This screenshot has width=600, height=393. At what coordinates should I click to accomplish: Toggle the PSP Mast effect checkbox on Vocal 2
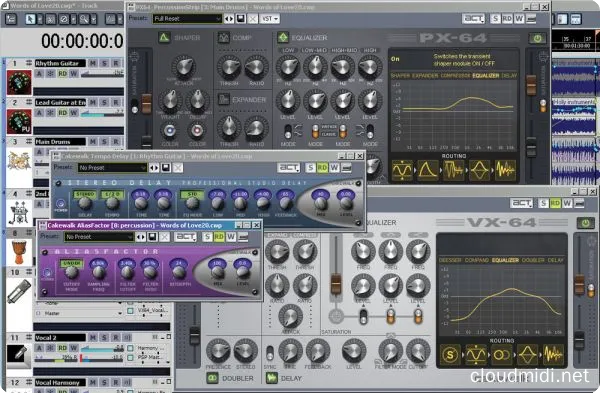click(x=130, y=358)
